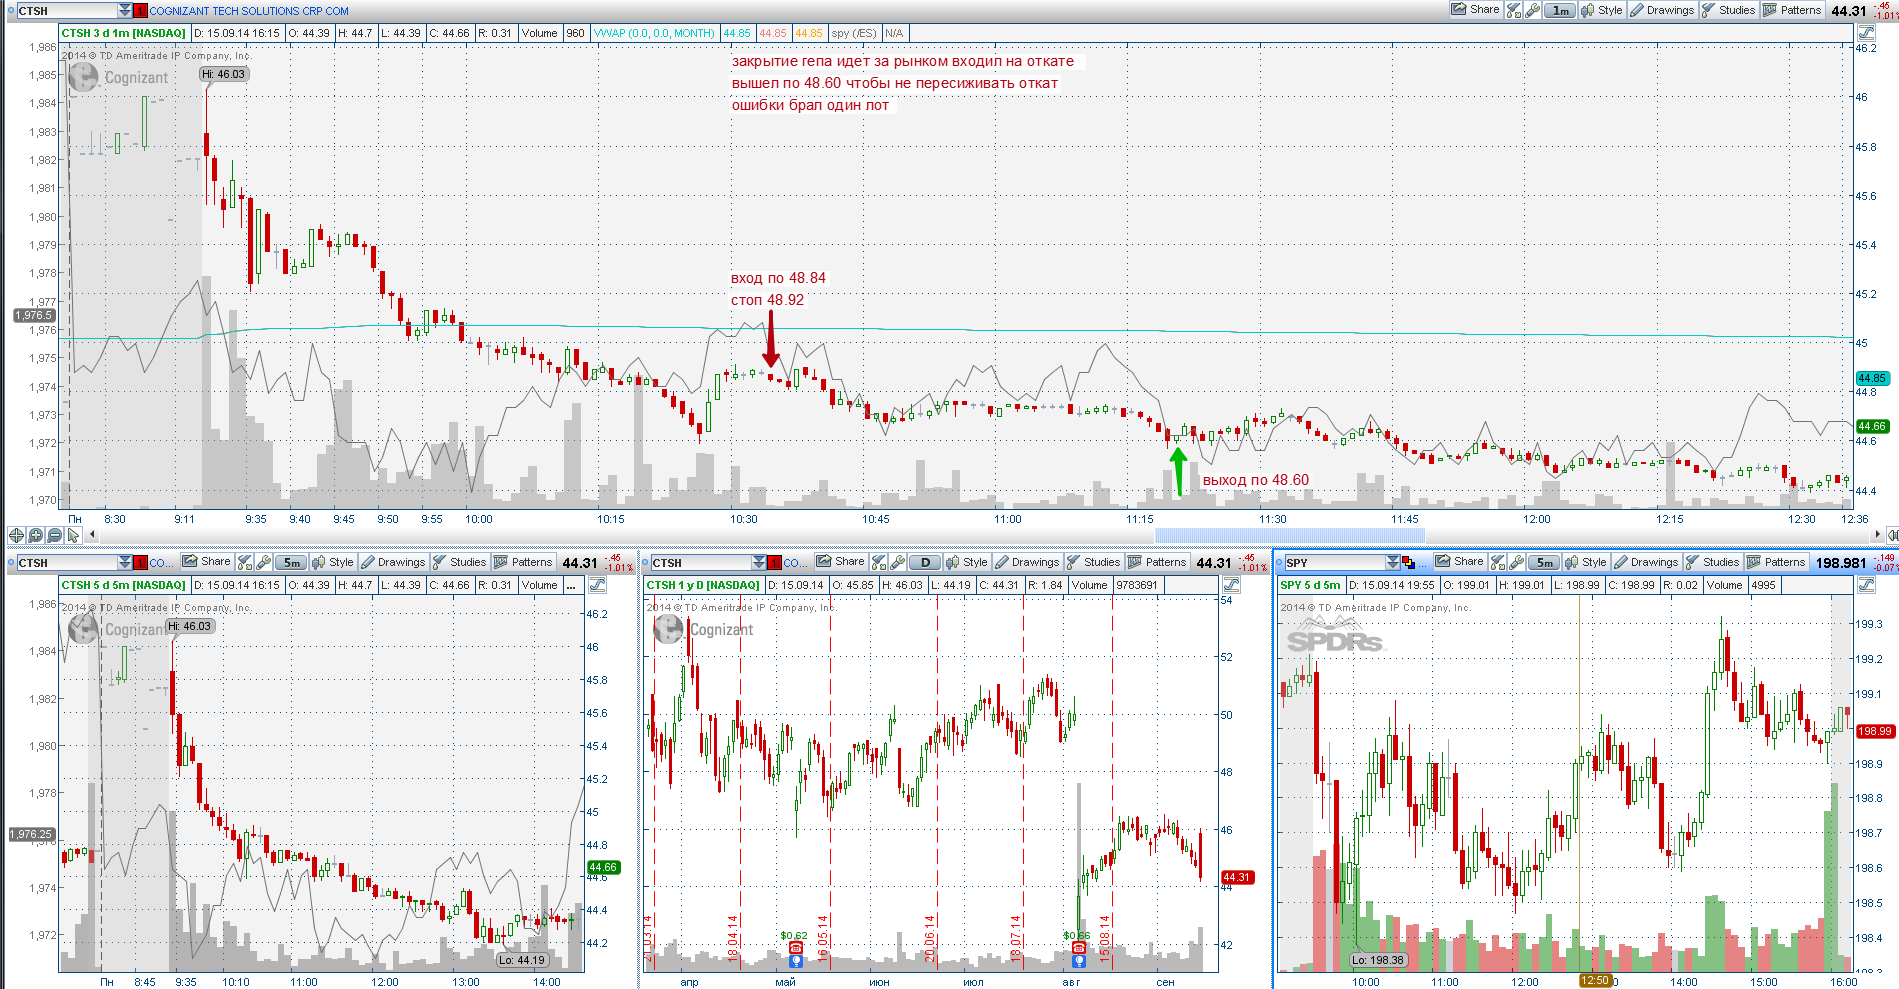Open quick study icon in top chart toolbar

point(1514,10)
